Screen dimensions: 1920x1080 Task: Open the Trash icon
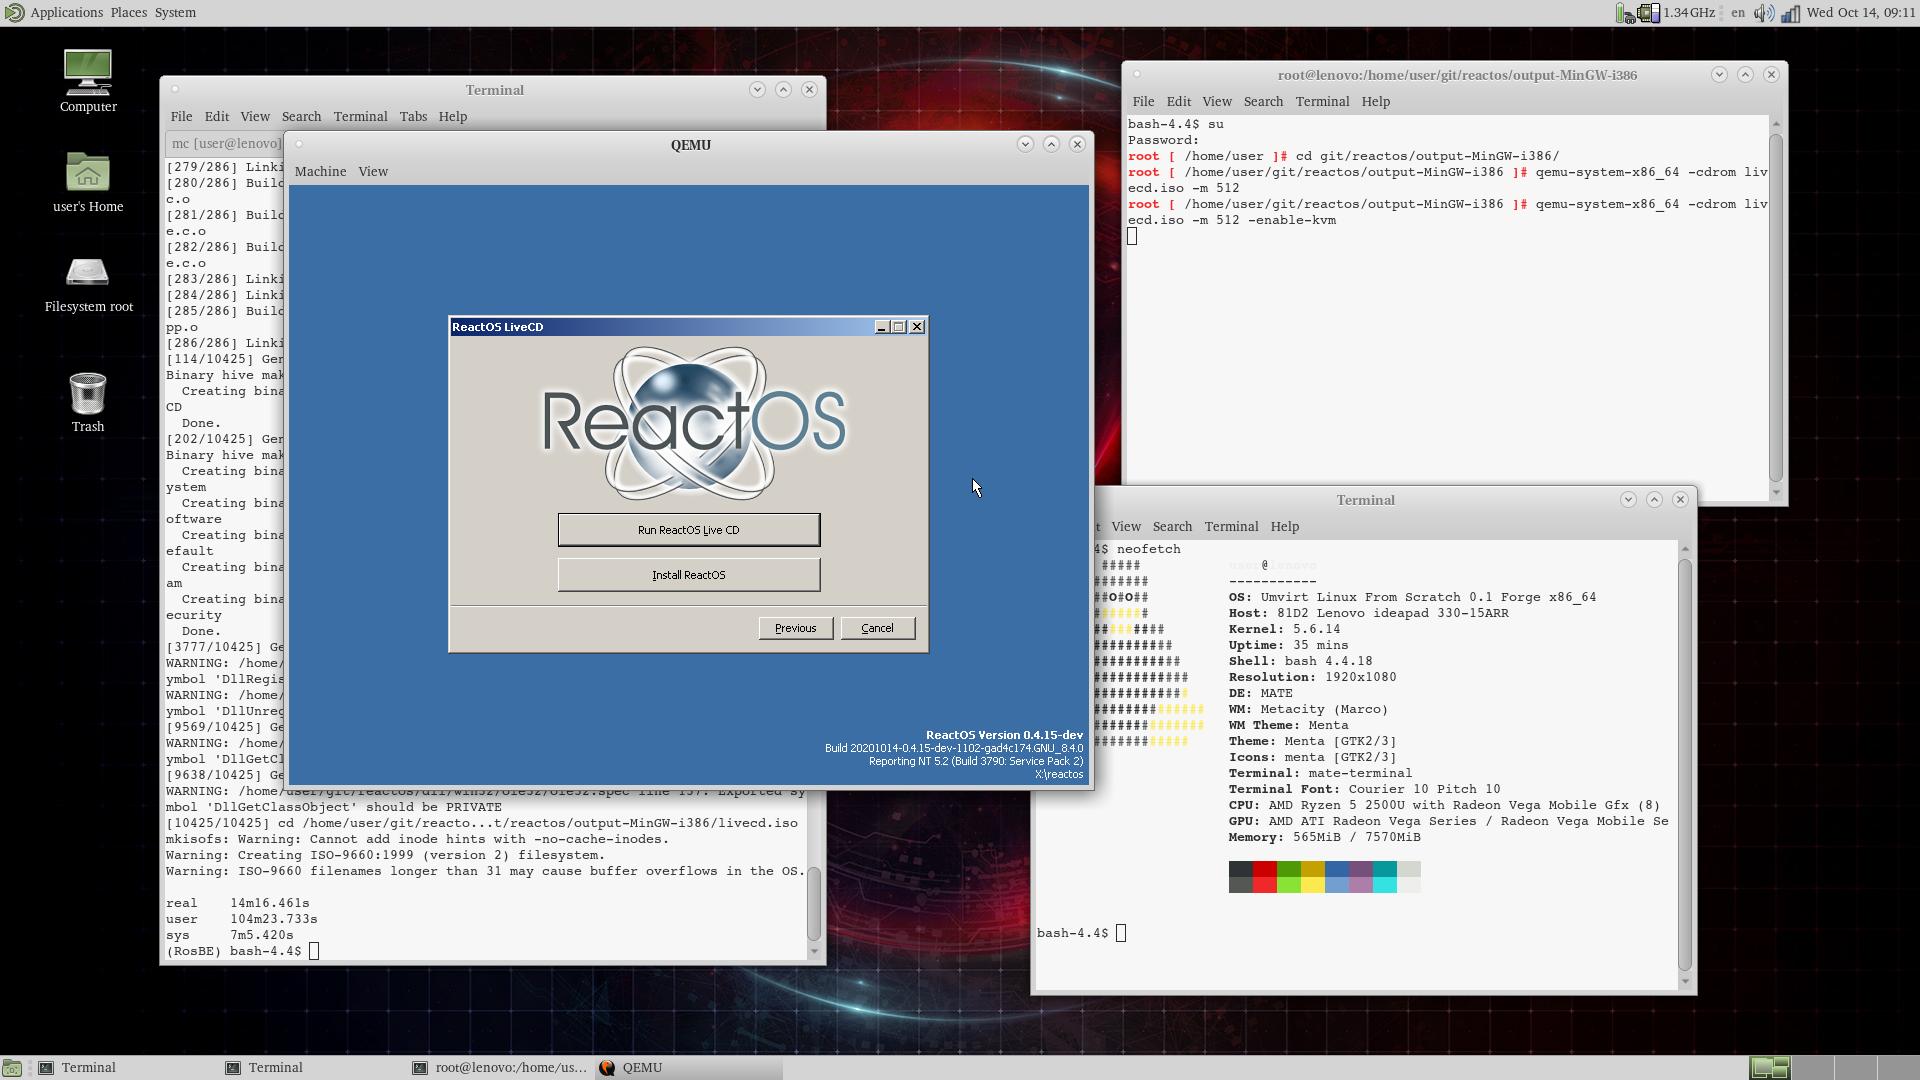point(88,393)
